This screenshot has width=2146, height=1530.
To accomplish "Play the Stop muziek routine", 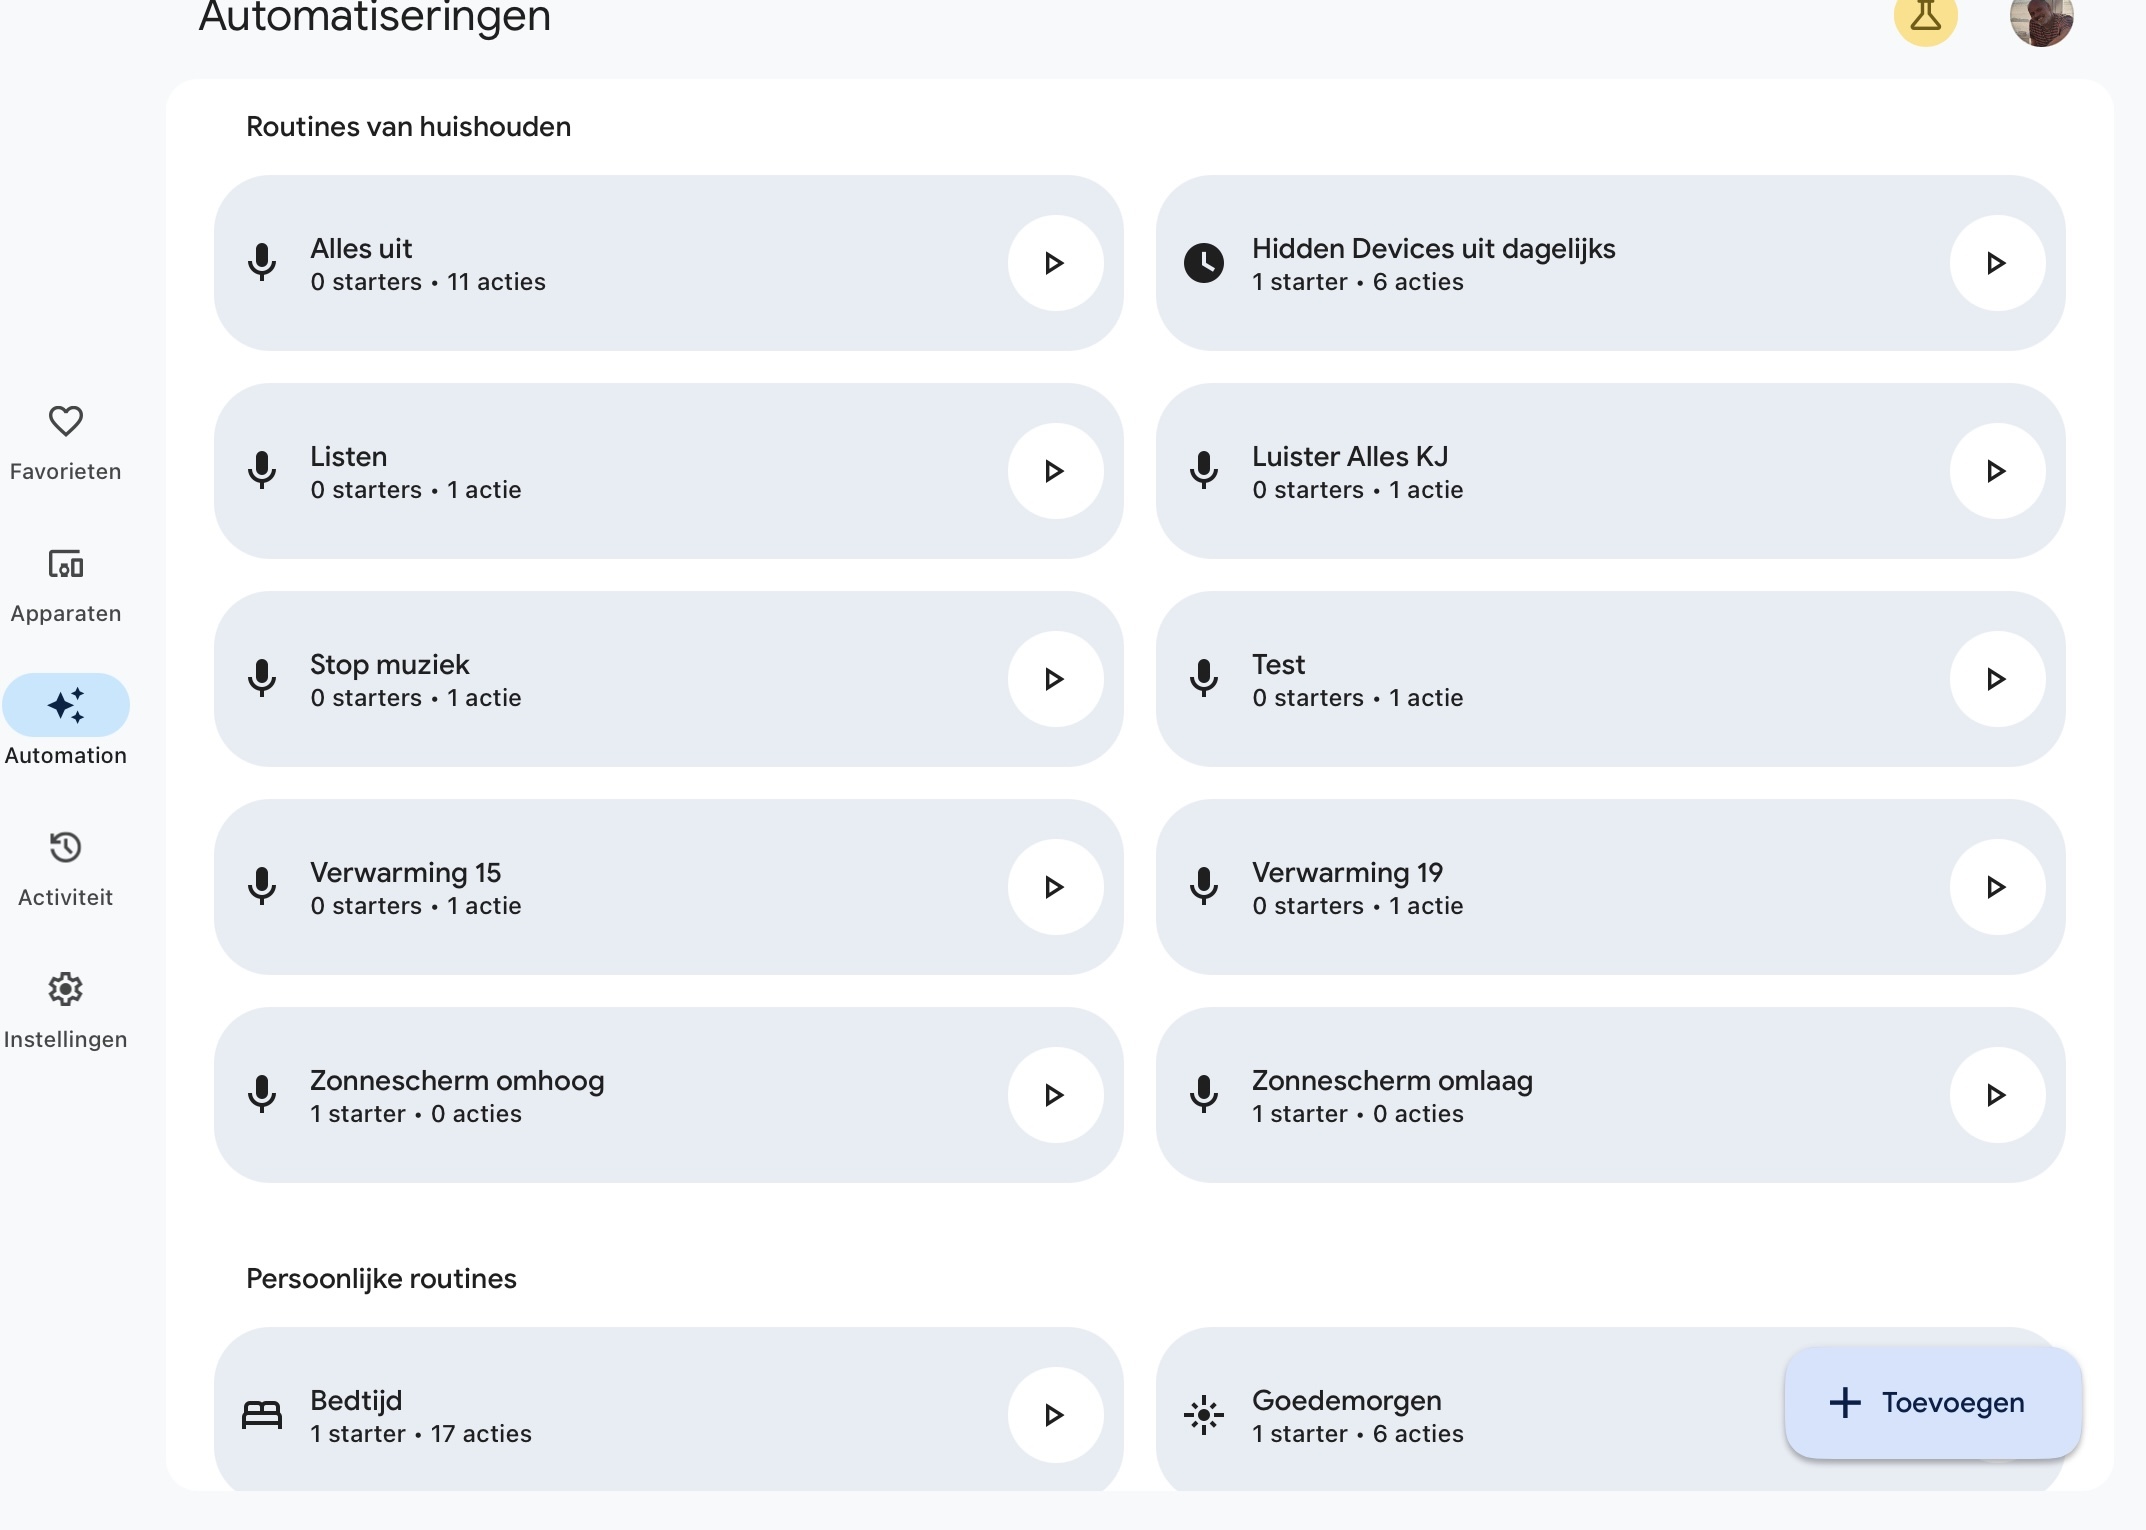I will (1055, 679).
